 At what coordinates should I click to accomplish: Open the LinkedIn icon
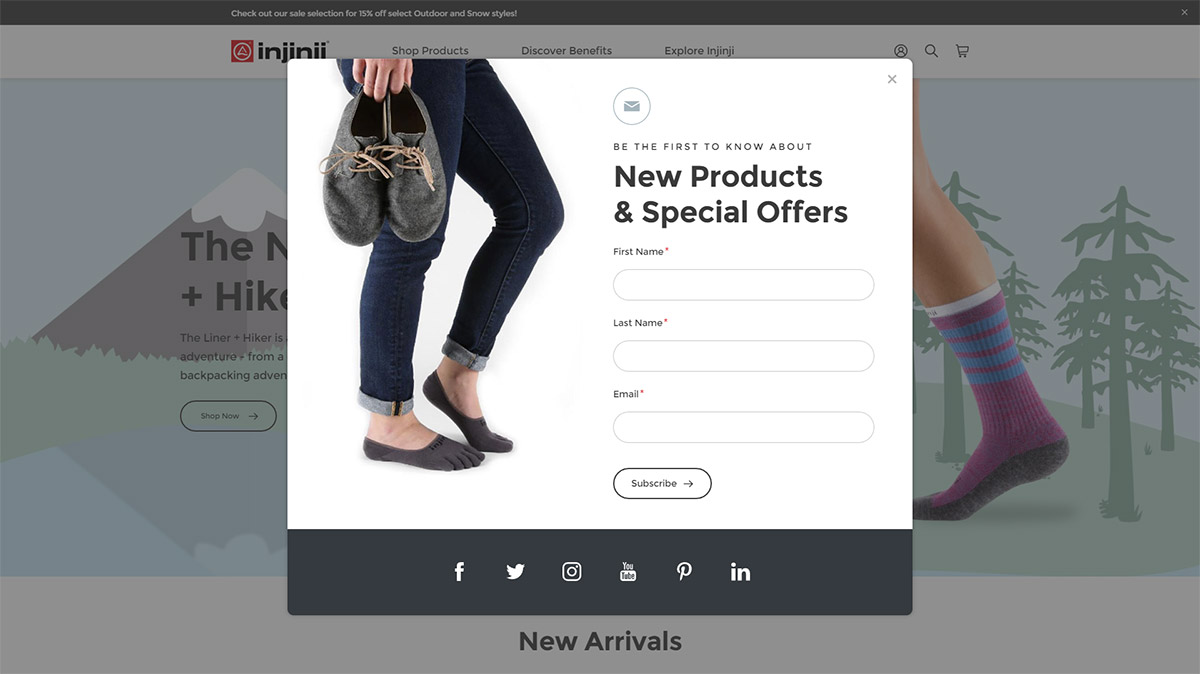[740, 572]
